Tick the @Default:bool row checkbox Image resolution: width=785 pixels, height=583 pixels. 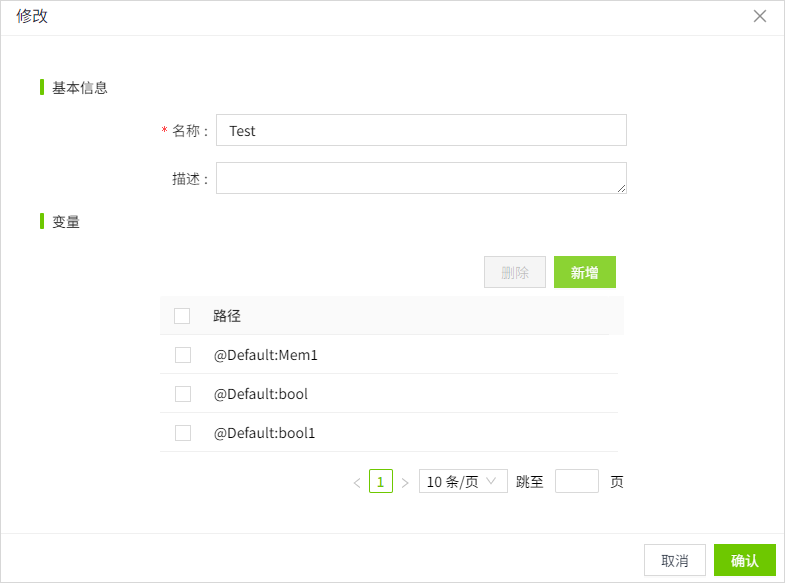click(183, 394)
